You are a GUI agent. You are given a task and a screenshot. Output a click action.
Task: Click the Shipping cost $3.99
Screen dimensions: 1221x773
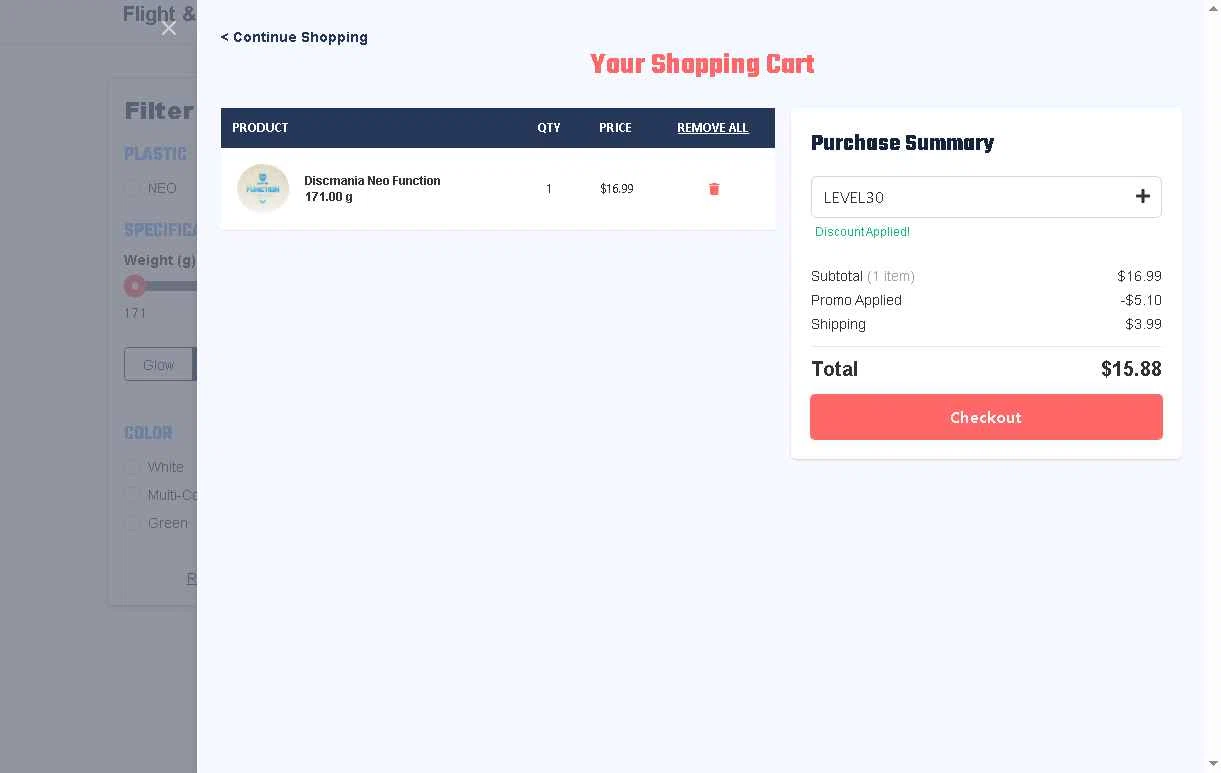(1143, 324)
